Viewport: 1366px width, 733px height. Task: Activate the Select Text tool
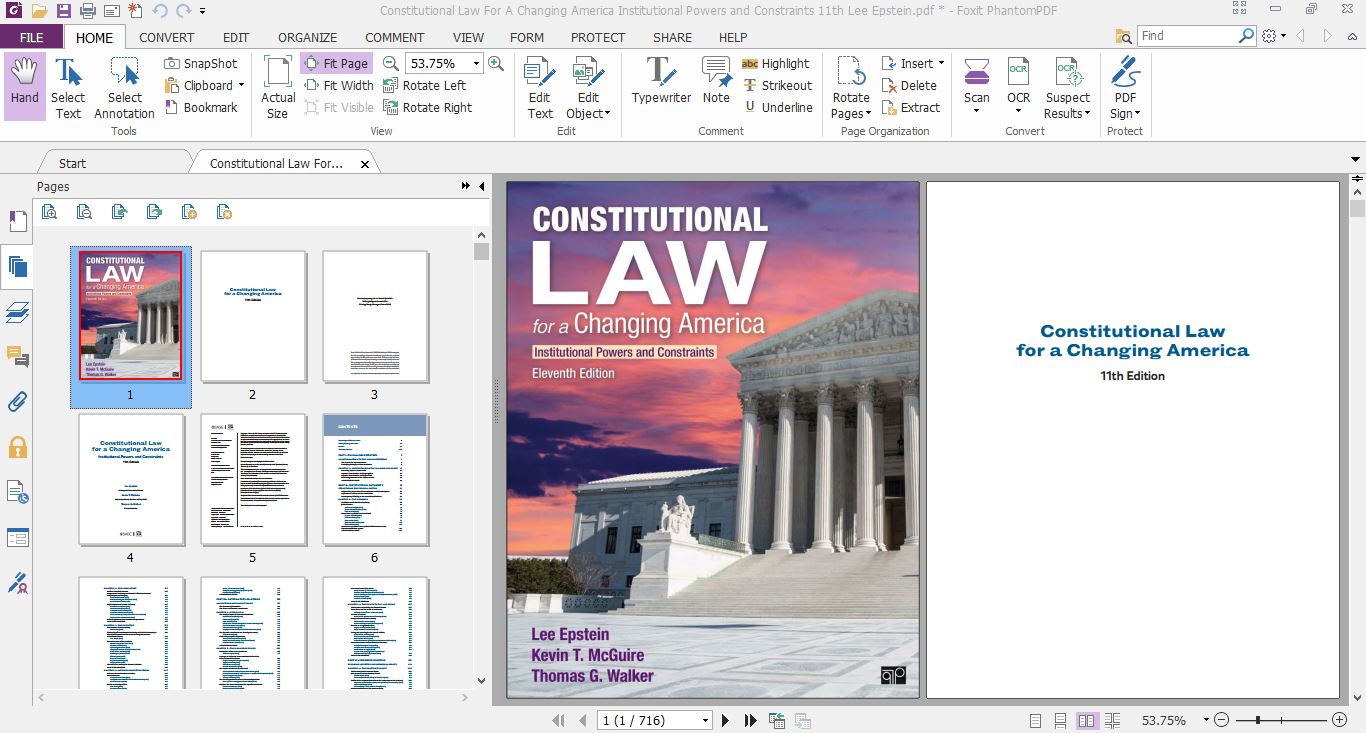pos(68,88)
